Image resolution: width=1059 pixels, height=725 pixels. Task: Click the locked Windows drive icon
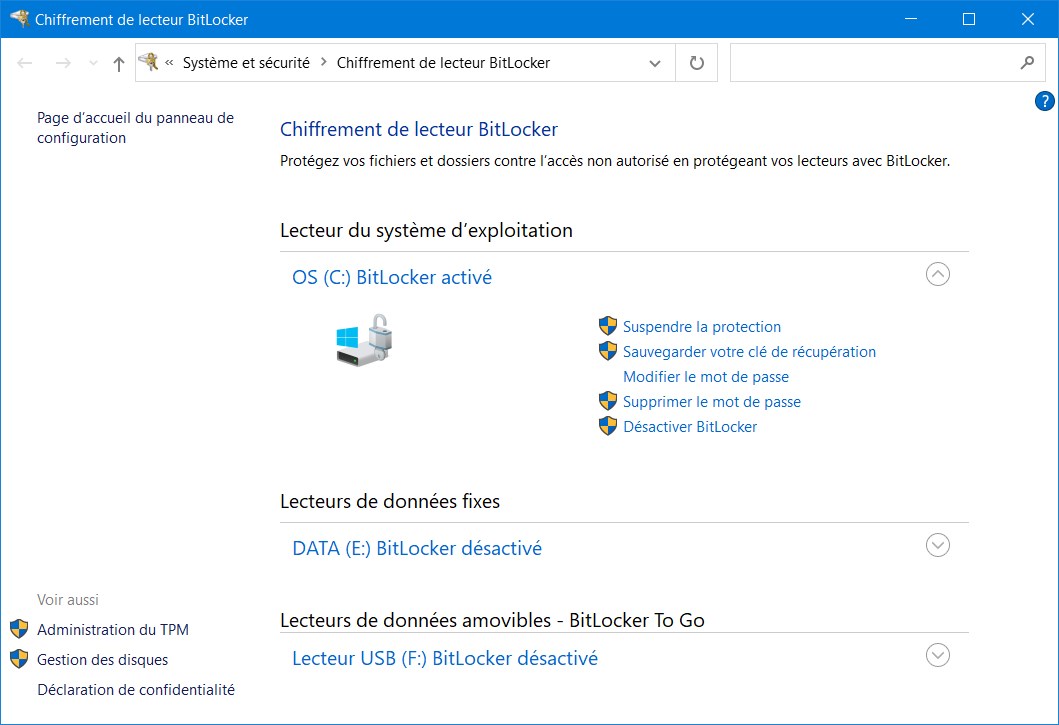[x=365, y=340]
